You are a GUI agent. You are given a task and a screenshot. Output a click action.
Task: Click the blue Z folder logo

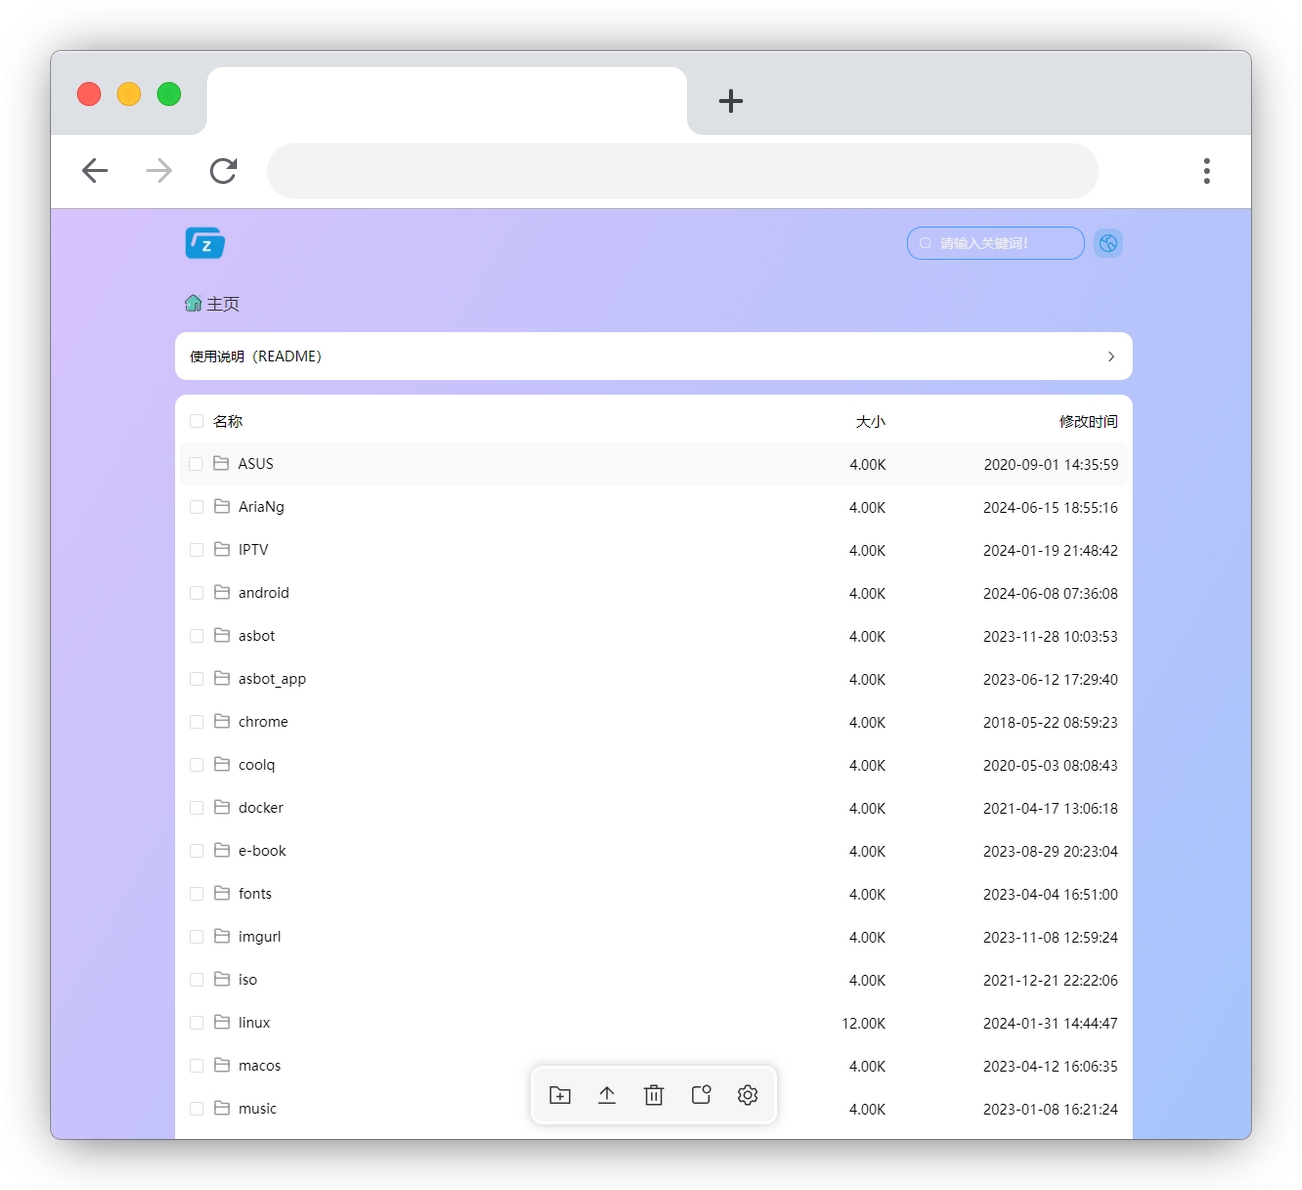[205, 243]
